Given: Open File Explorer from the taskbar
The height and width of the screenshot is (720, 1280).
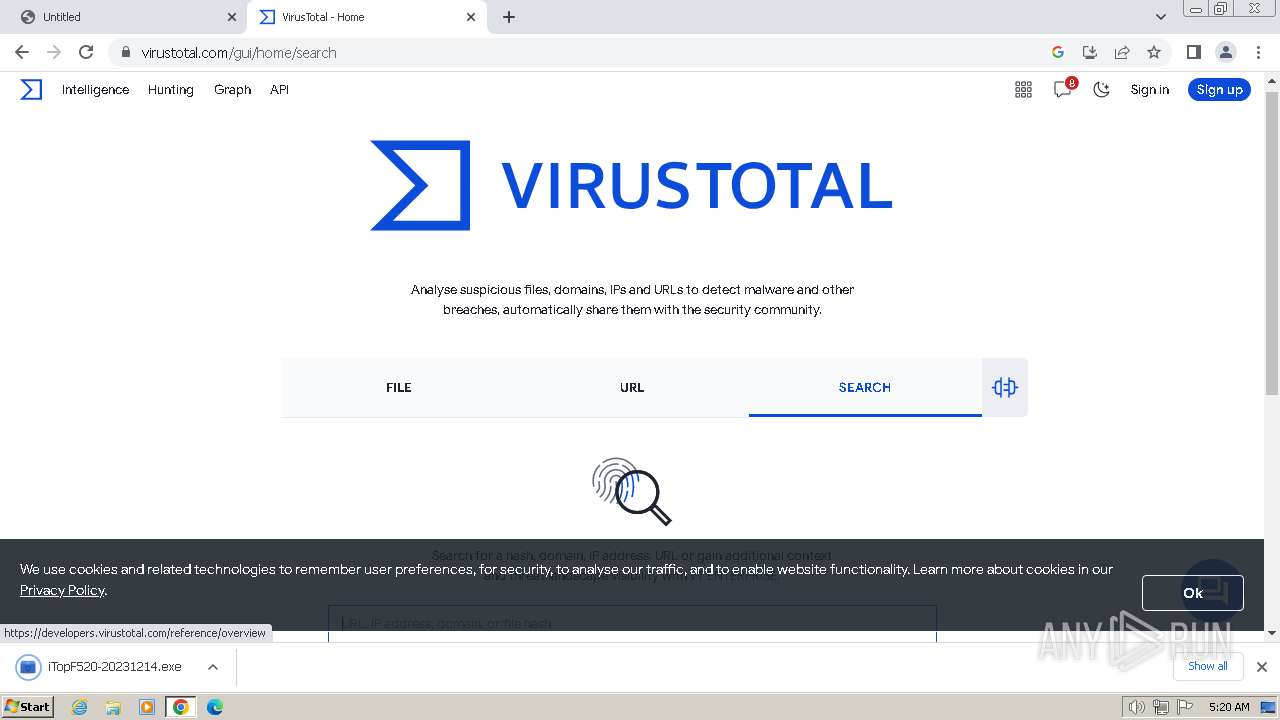Looking at the screenshot, I should [x=113, y=707].
